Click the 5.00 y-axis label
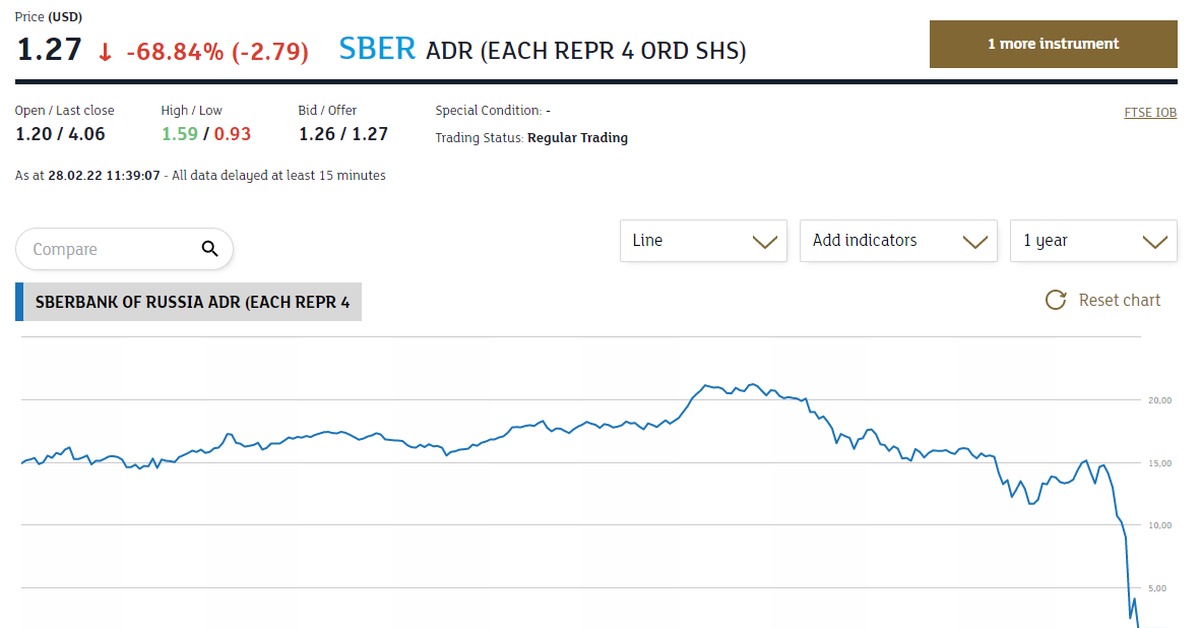Image resolution: width=1200 pixels, height=628 pixels. coord(1159,588)
